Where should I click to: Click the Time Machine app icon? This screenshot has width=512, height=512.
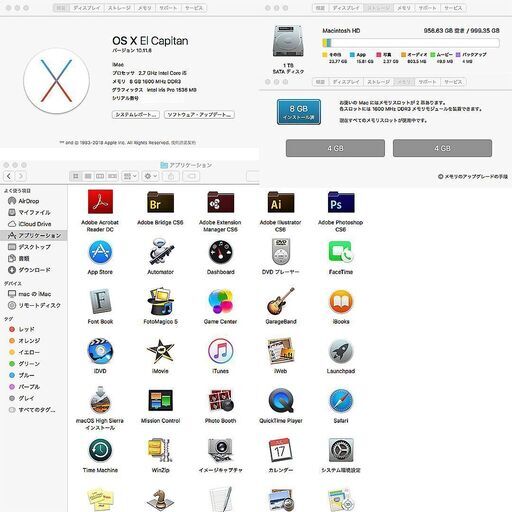pos(100,450)
